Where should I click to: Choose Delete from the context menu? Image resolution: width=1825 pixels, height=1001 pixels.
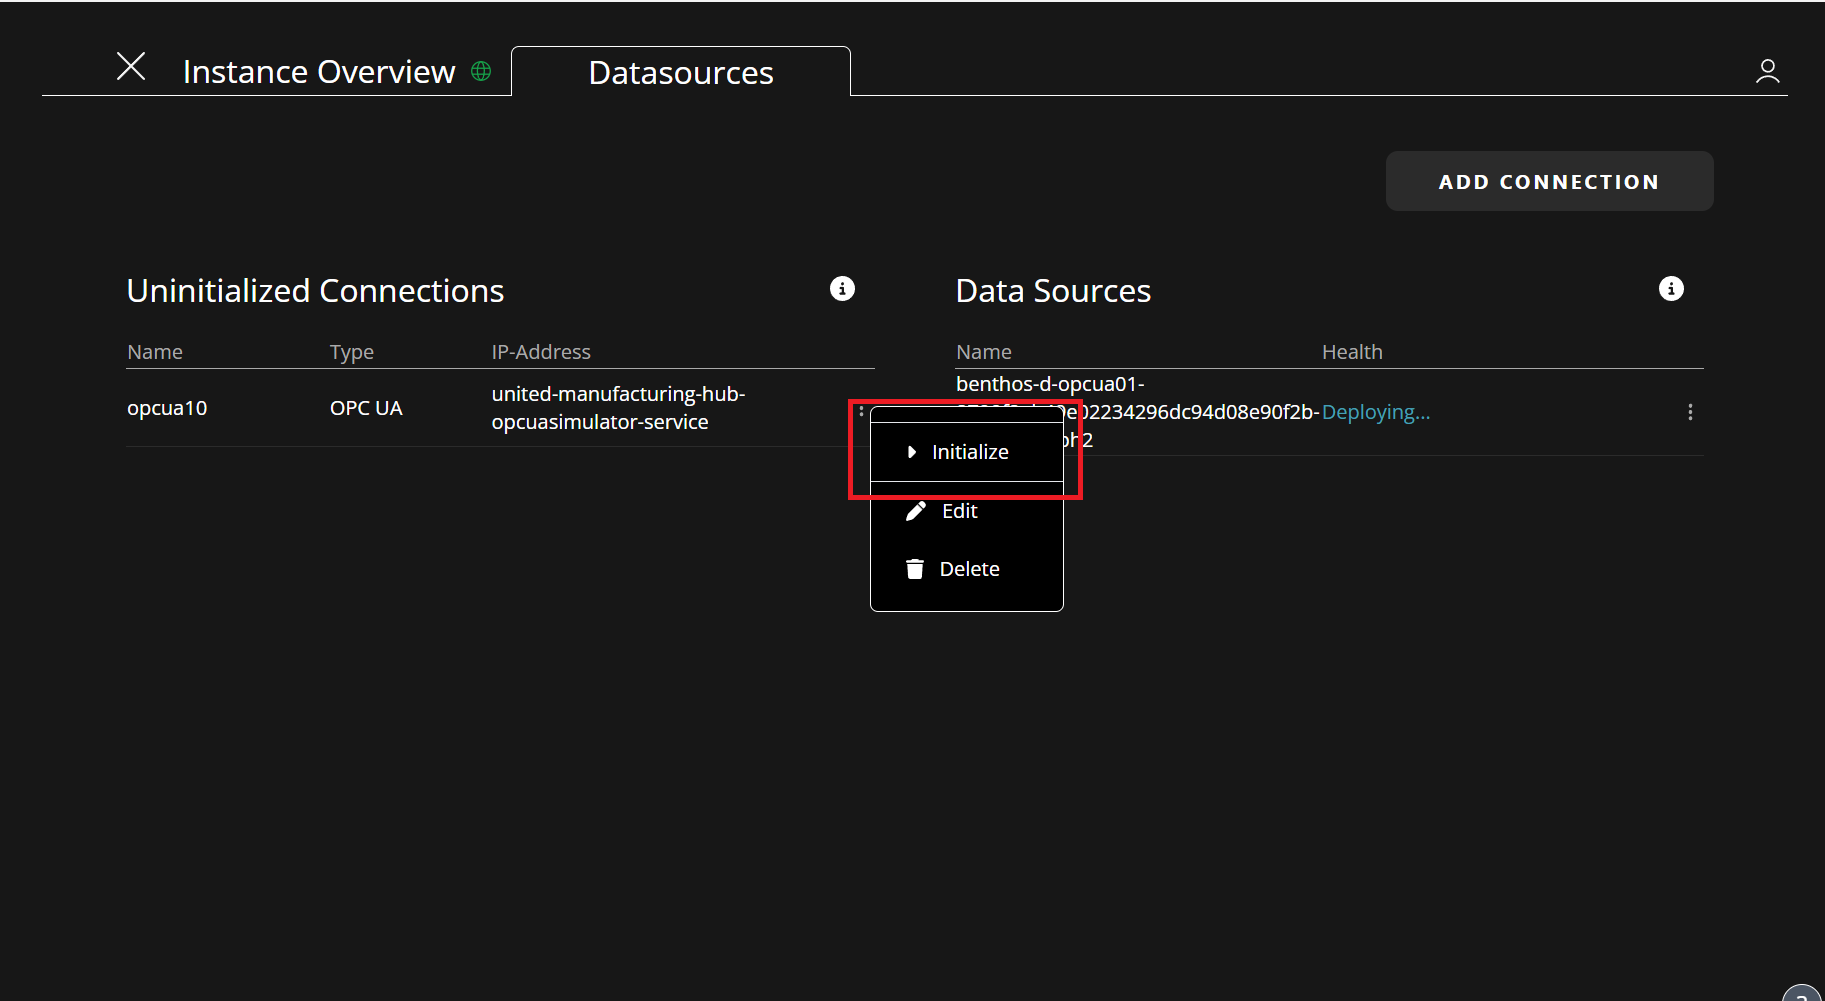[x=968, y=569]
